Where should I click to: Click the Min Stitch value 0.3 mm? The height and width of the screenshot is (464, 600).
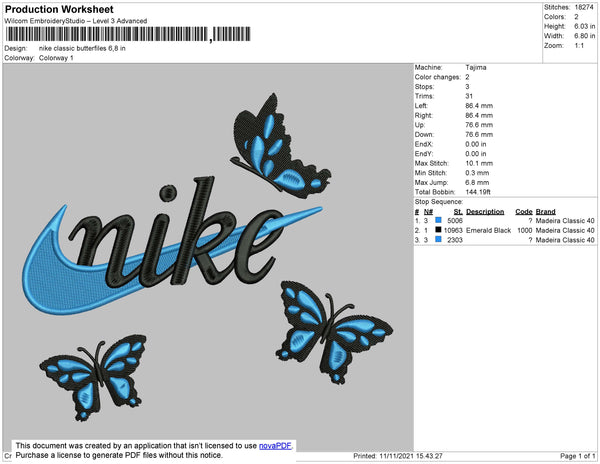coord(477,173)
